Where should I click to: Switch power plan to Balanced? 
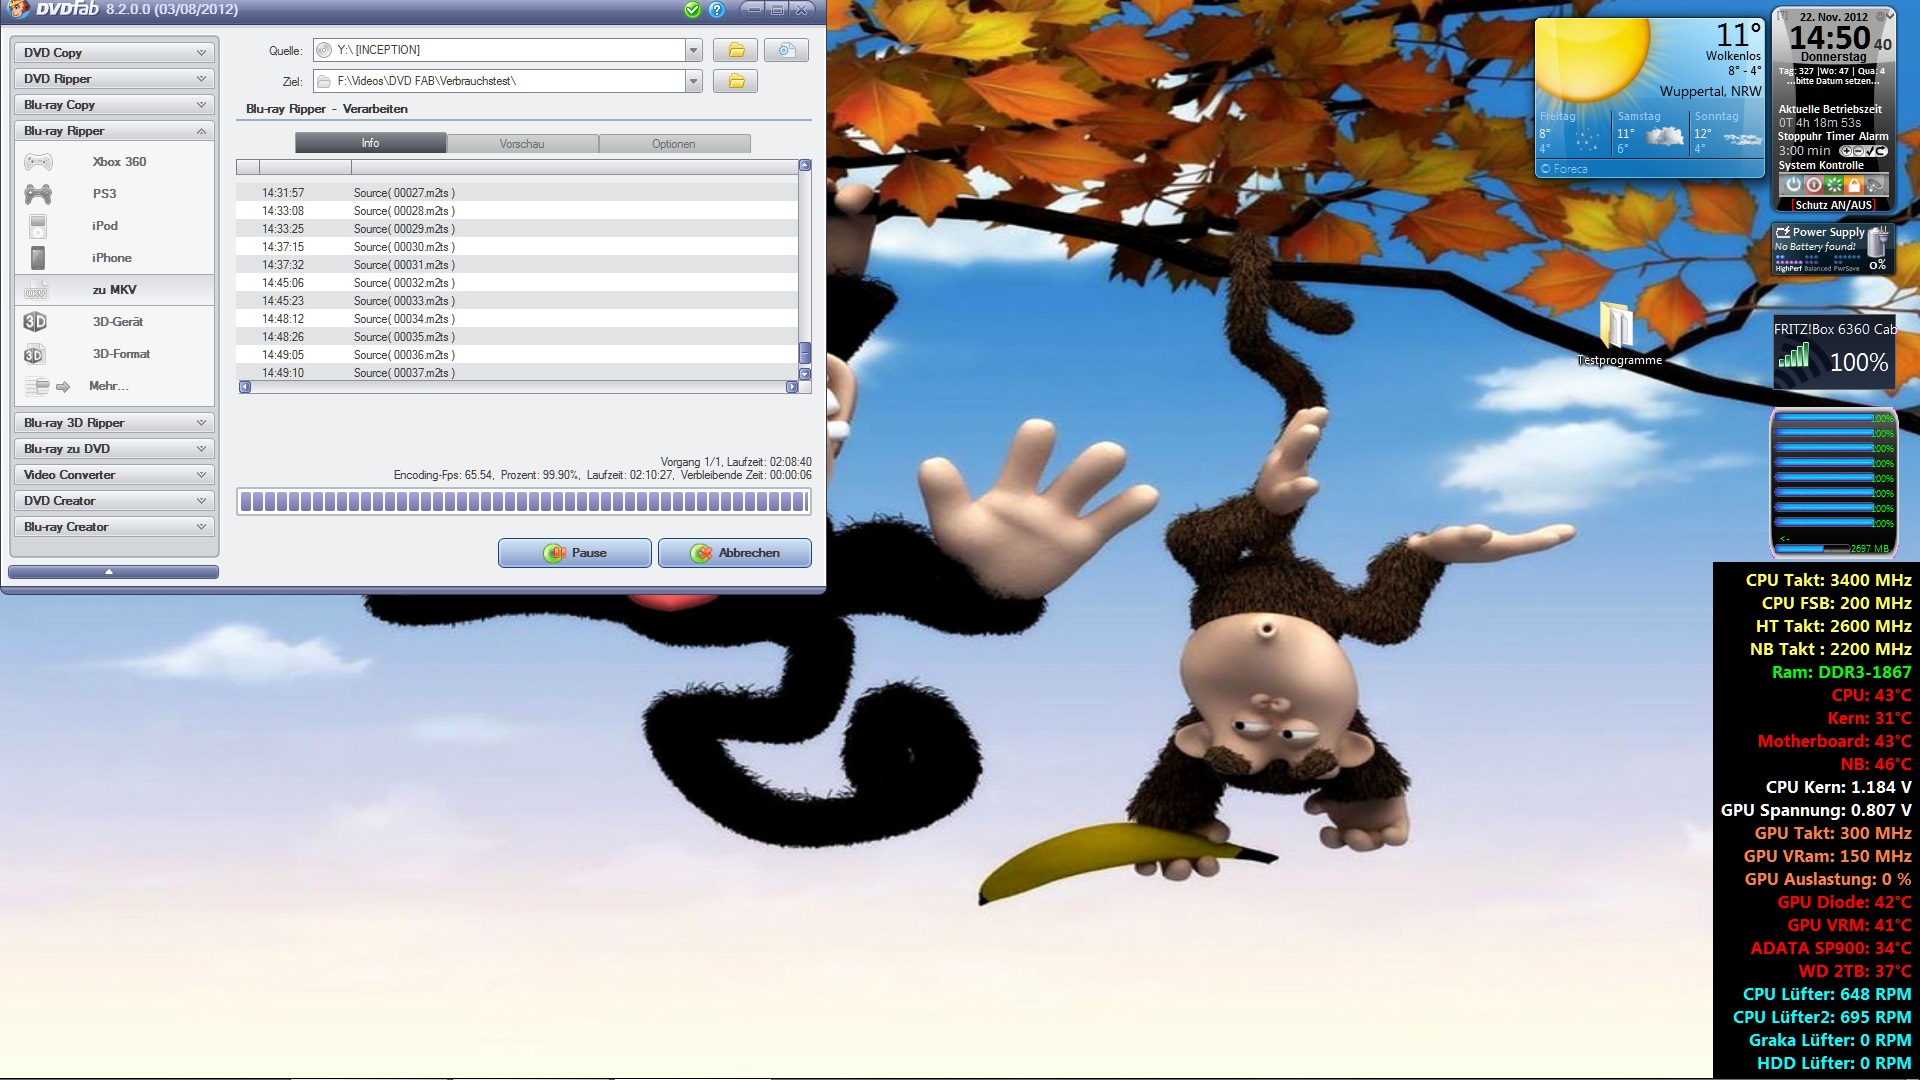tap(1819, 268)
